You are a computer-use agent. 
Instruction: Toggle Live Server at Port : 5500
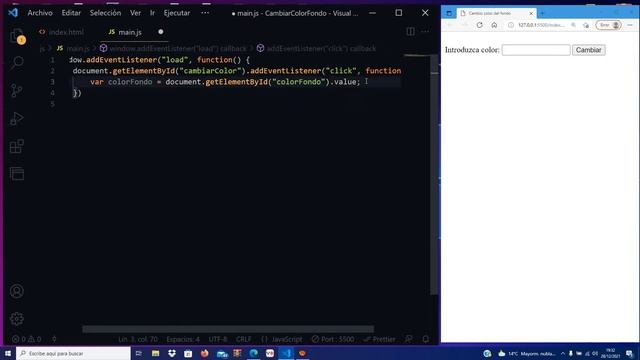(x=333, y=339)
